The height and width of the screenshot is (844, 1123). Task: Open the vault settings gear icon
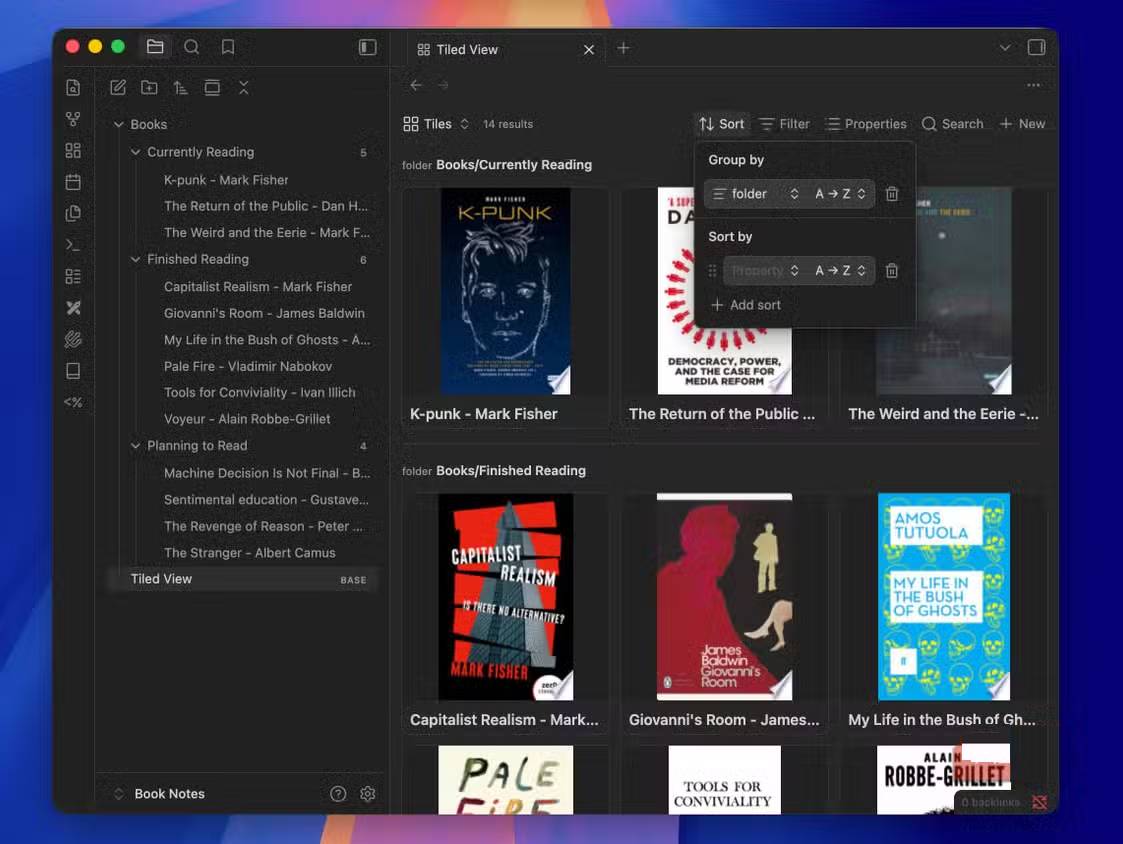pos(367,794)
